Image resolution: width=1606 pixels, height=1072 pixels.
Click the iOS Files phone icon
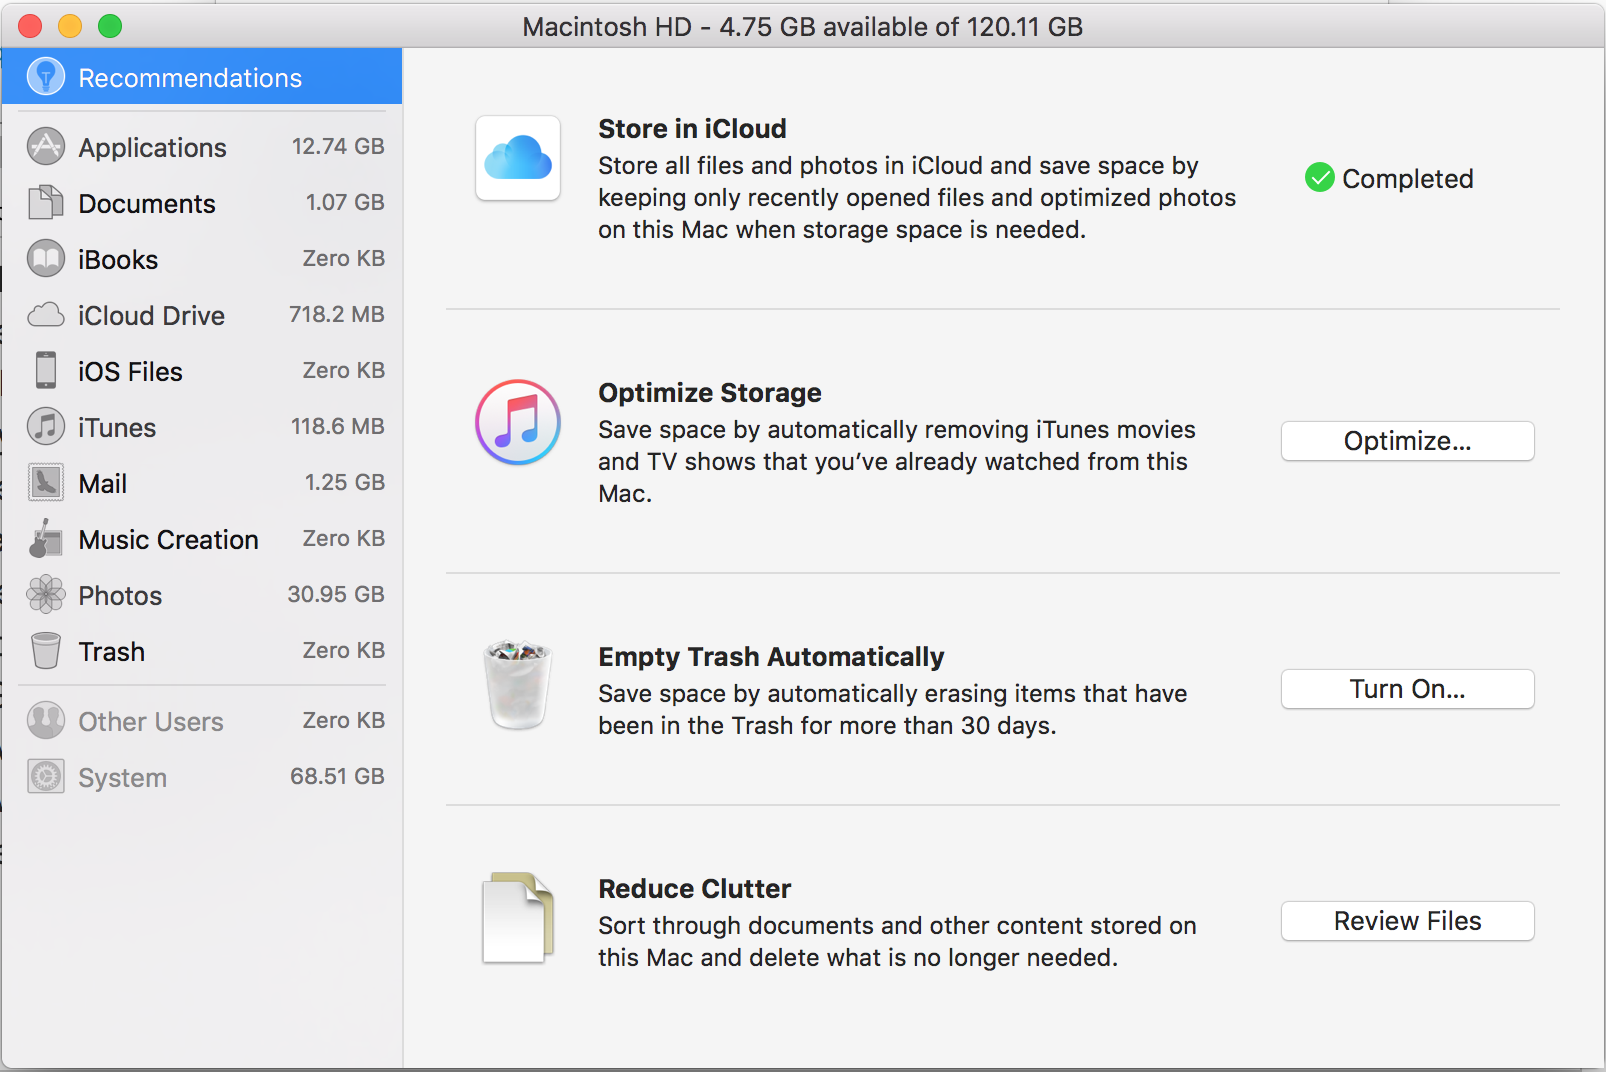pos(46,371)
